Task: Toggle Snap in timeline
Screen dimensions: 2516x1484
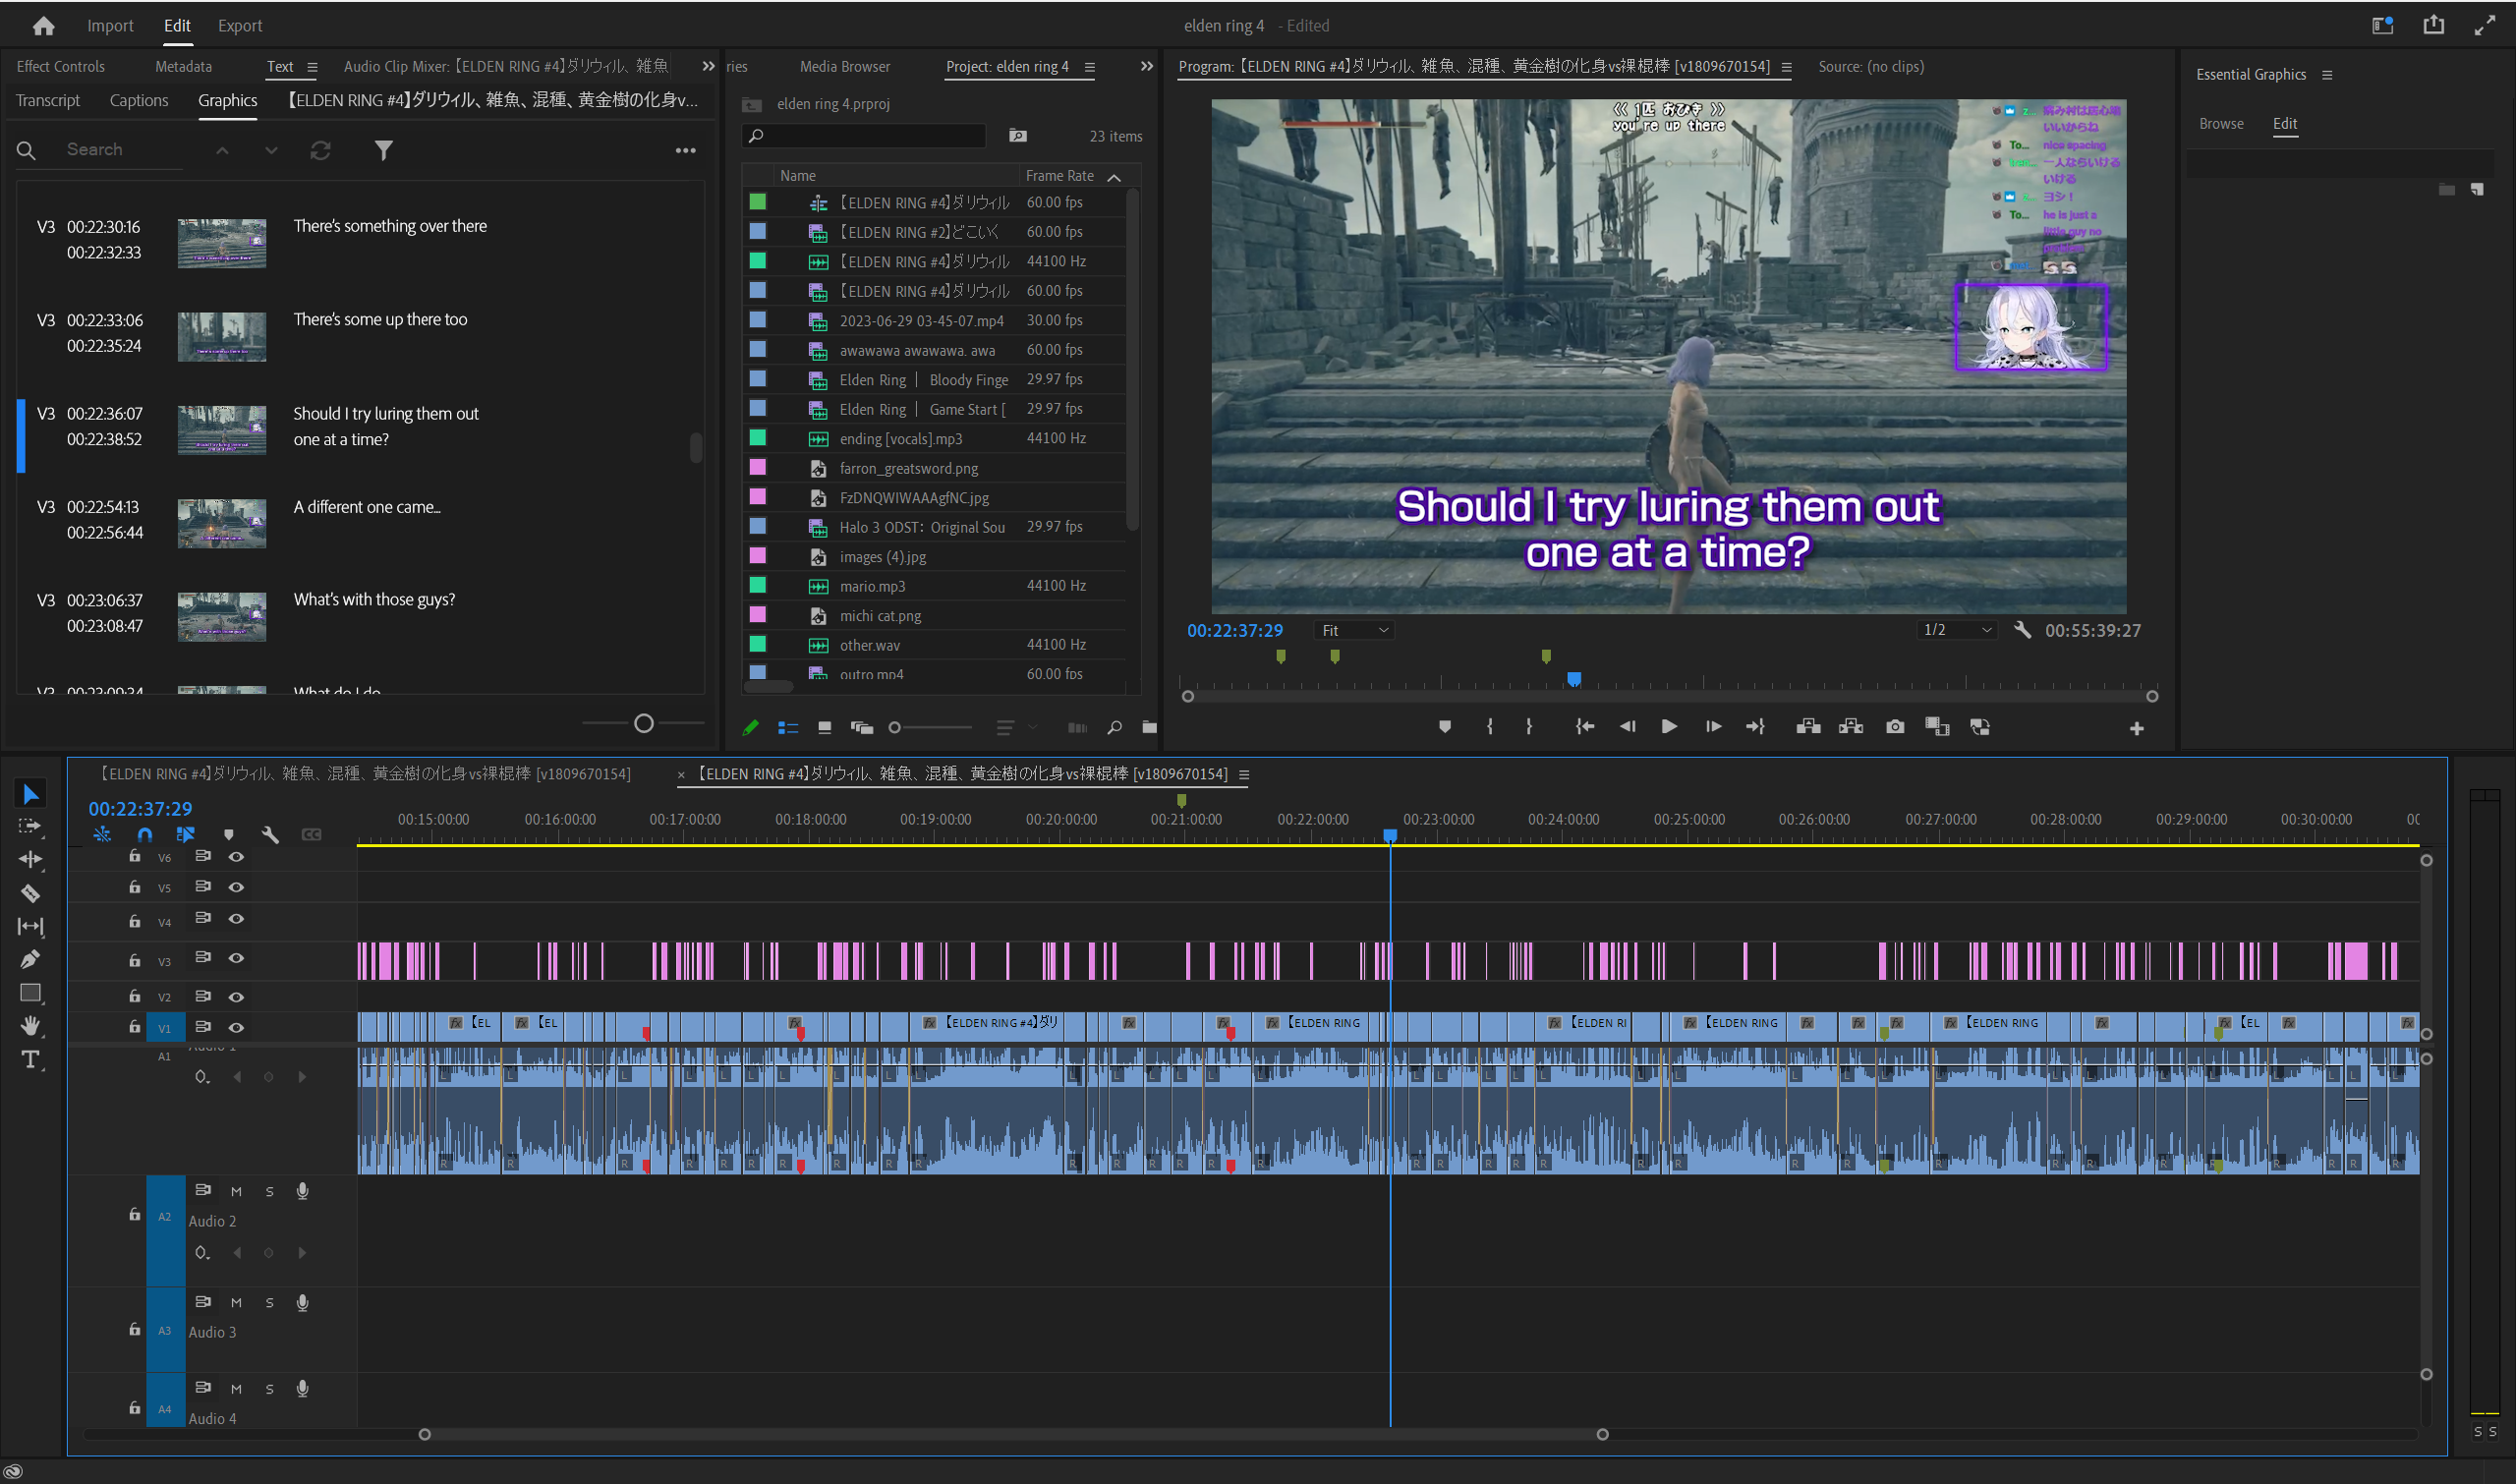Action: tap(145, 834)
